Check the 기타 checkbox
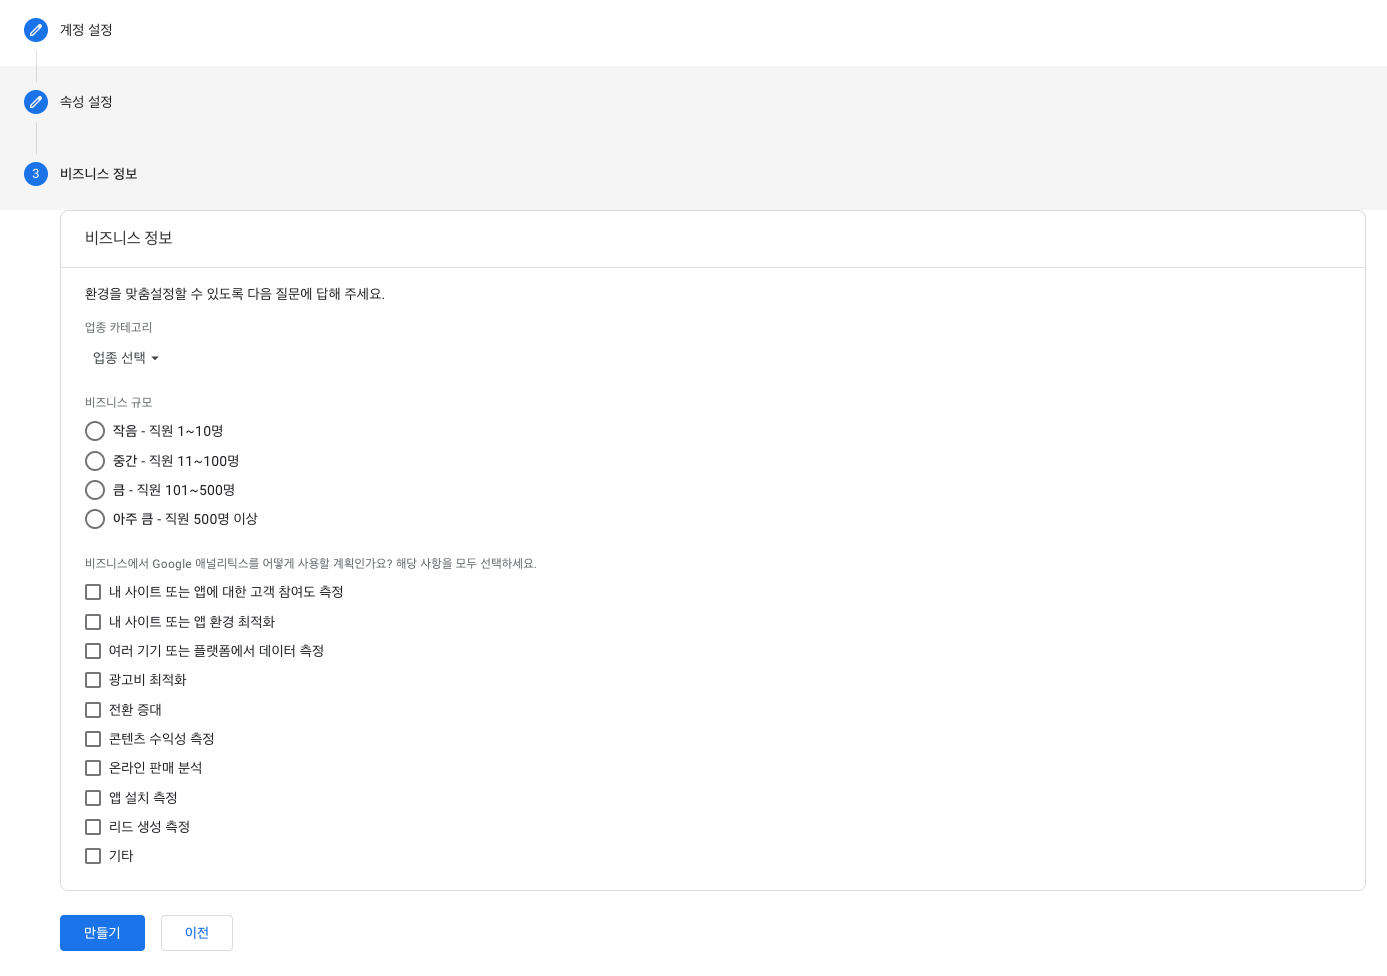 [x=93, y=856]
